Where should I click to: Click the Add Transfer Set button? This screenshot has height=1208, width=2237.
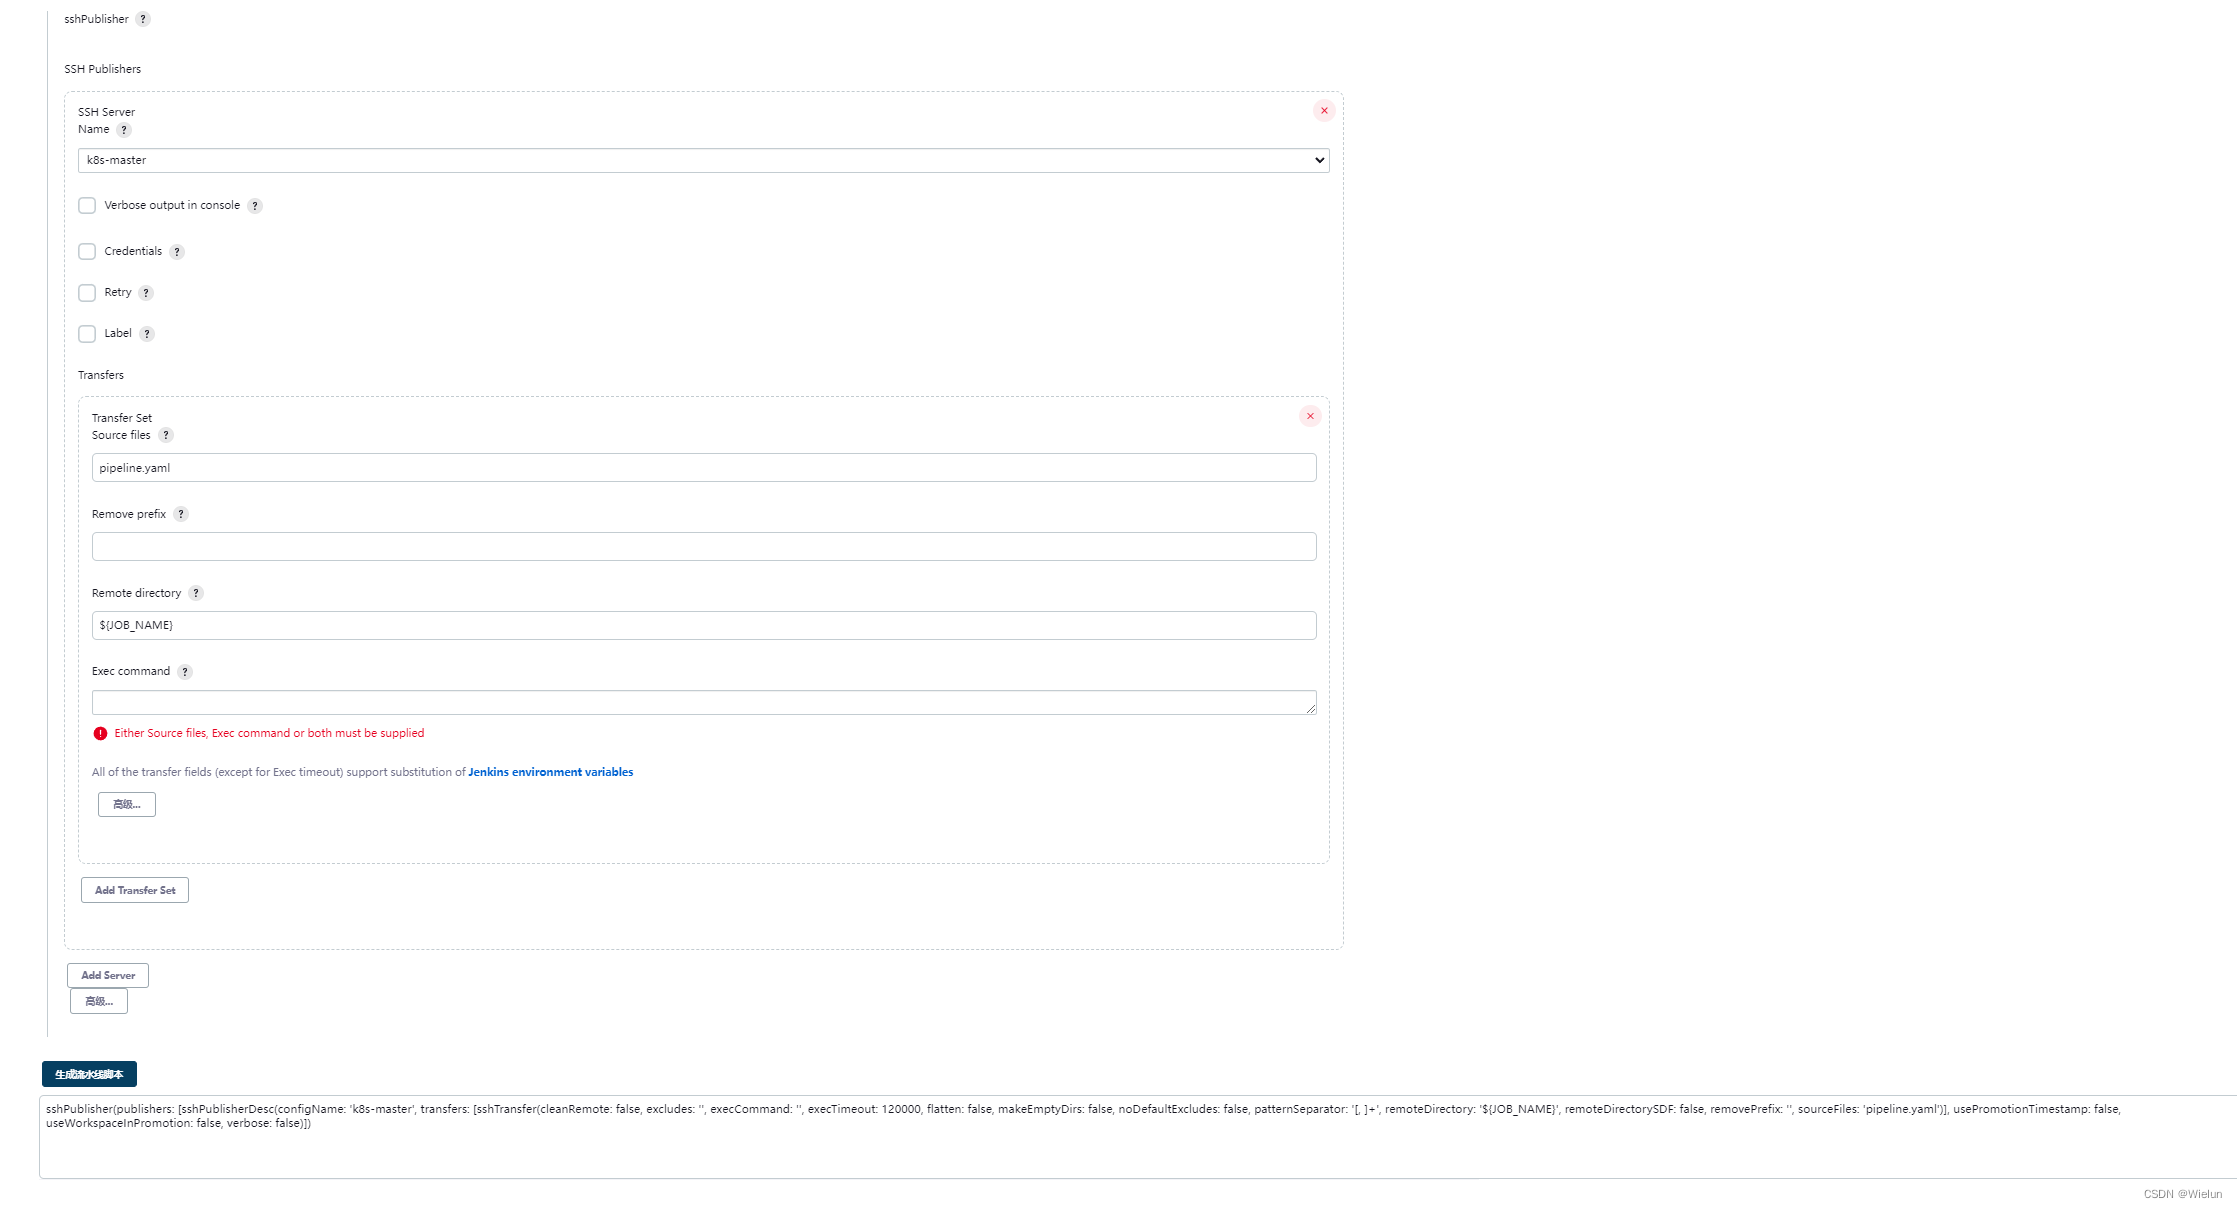click(x=134, y=890)
